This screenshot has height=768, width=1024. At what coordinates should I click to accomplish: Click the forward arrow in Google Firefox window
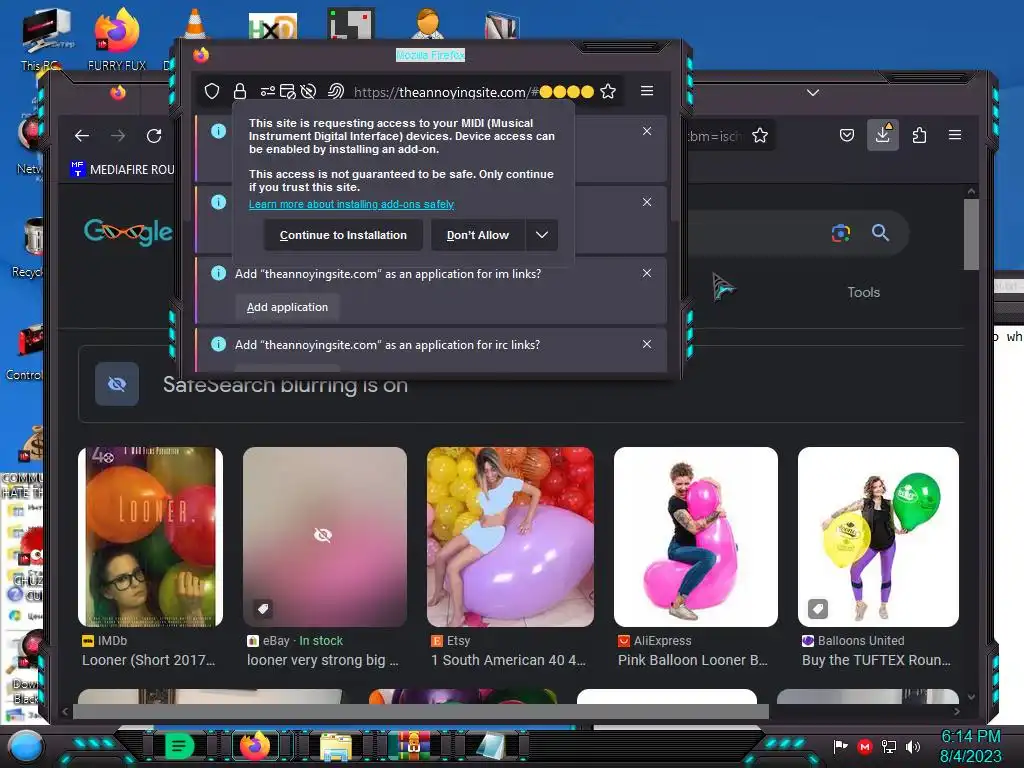coord(118,136)
